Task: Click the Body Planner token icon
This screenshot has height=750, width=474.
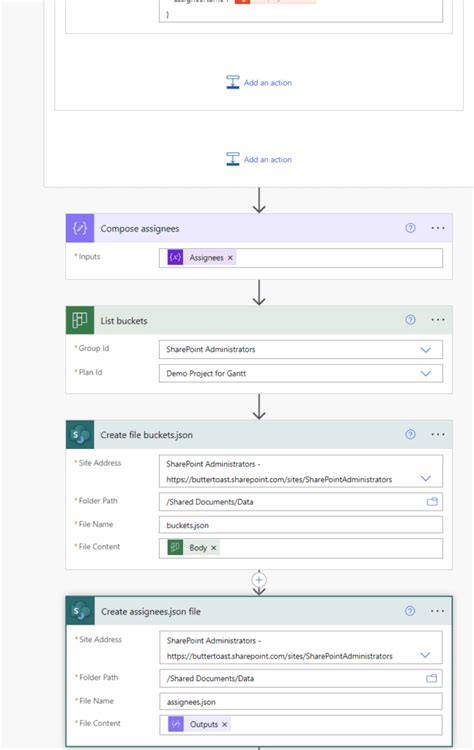Action: (x=176, y=548)
